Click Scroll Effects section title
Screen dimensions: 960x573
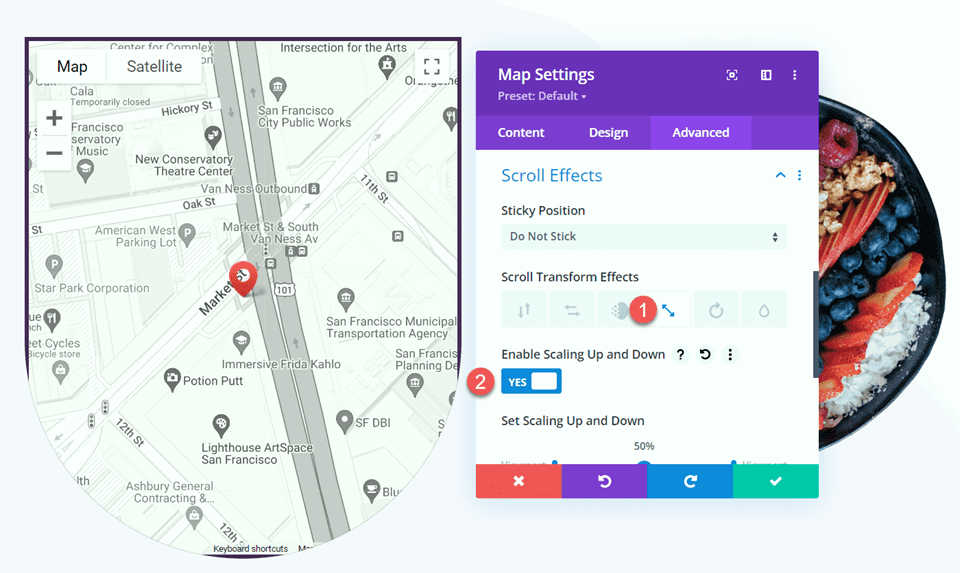tap(552, 176)
